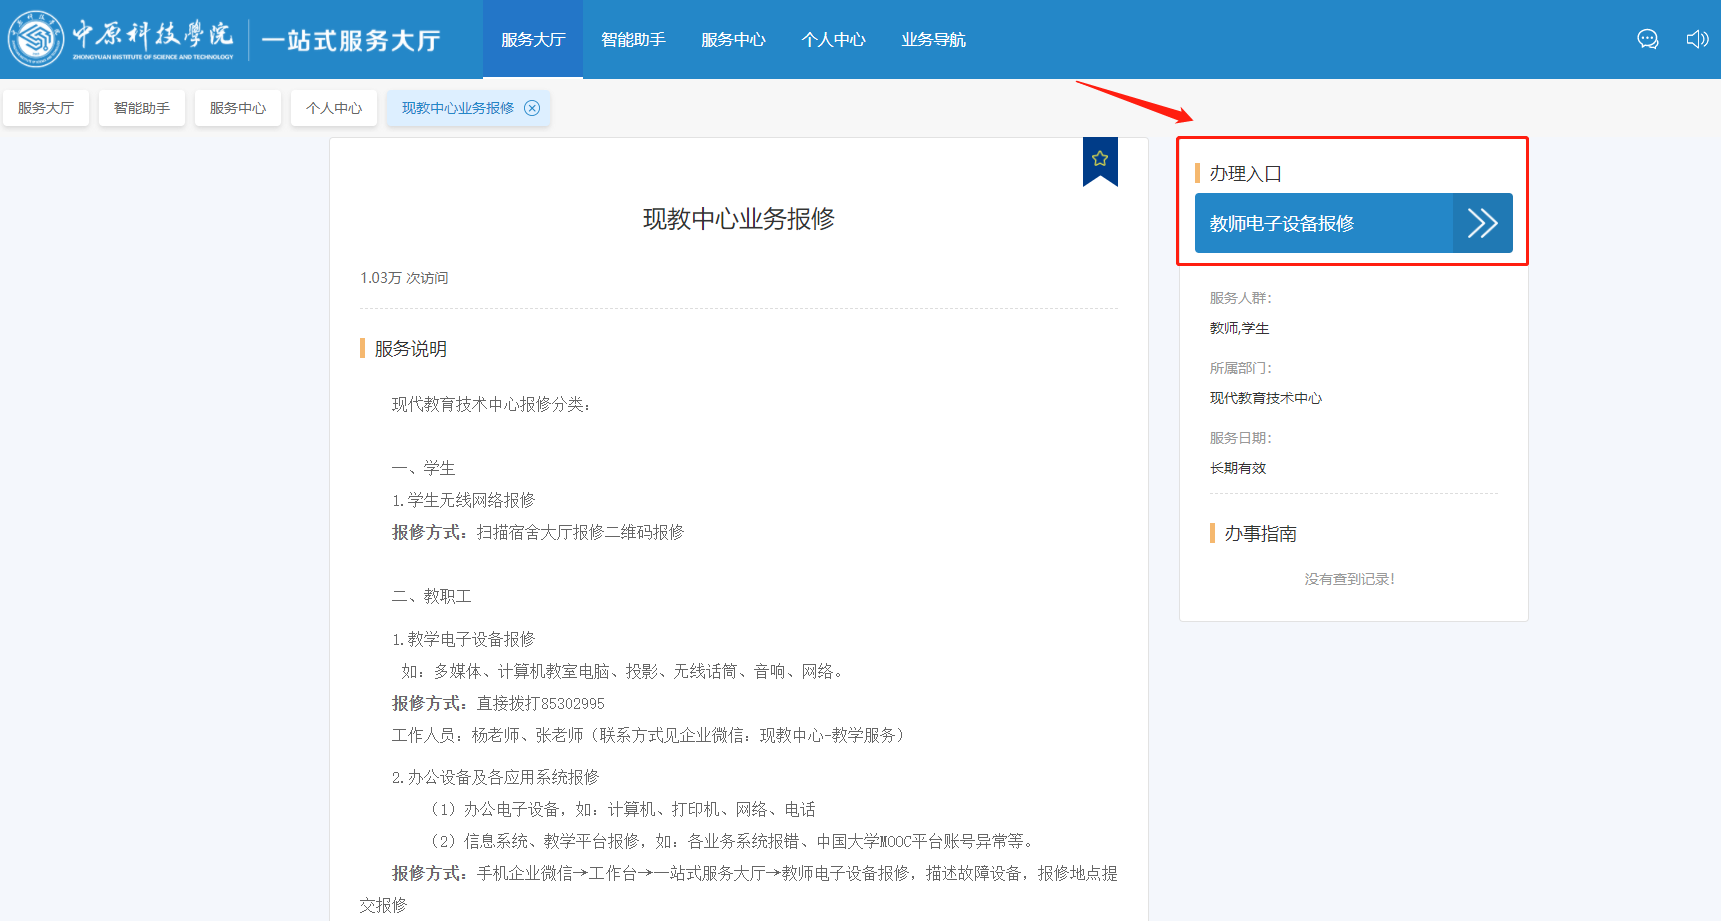Click the speaker announcement icon in header

tap(1697, 39)
